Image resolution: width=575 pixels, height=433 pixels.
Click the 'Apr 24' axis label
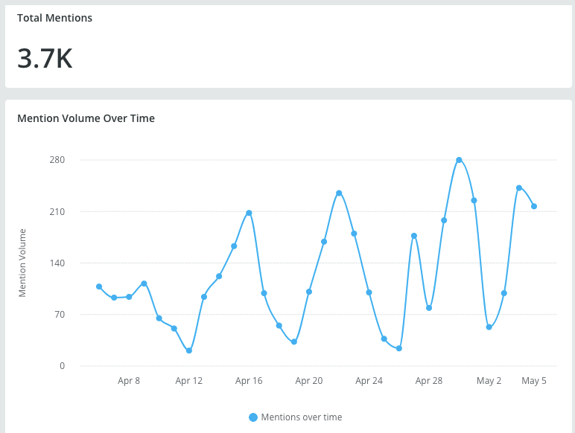pyautogui.click(x=369, y=381)
